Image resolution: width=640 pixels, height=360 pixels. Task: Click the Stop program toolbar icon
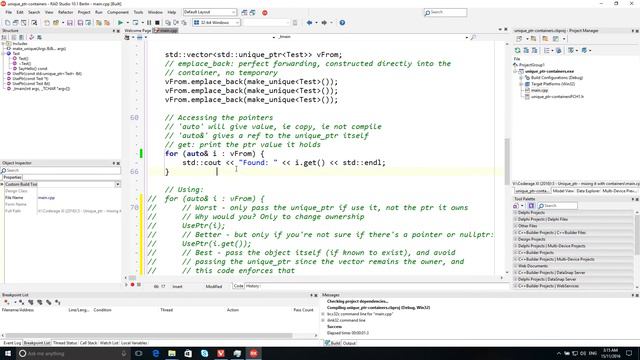pyautogui.click(x=157, y=23)
